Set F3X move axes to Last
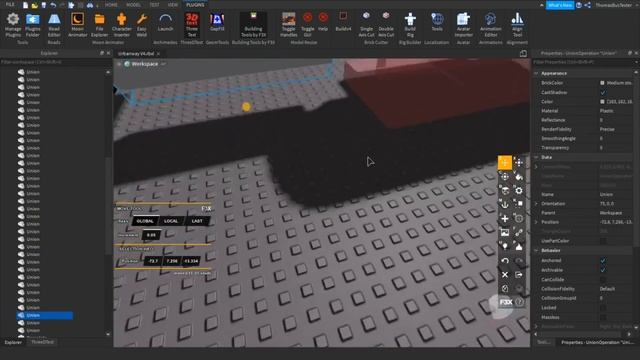 coord(197,221)
